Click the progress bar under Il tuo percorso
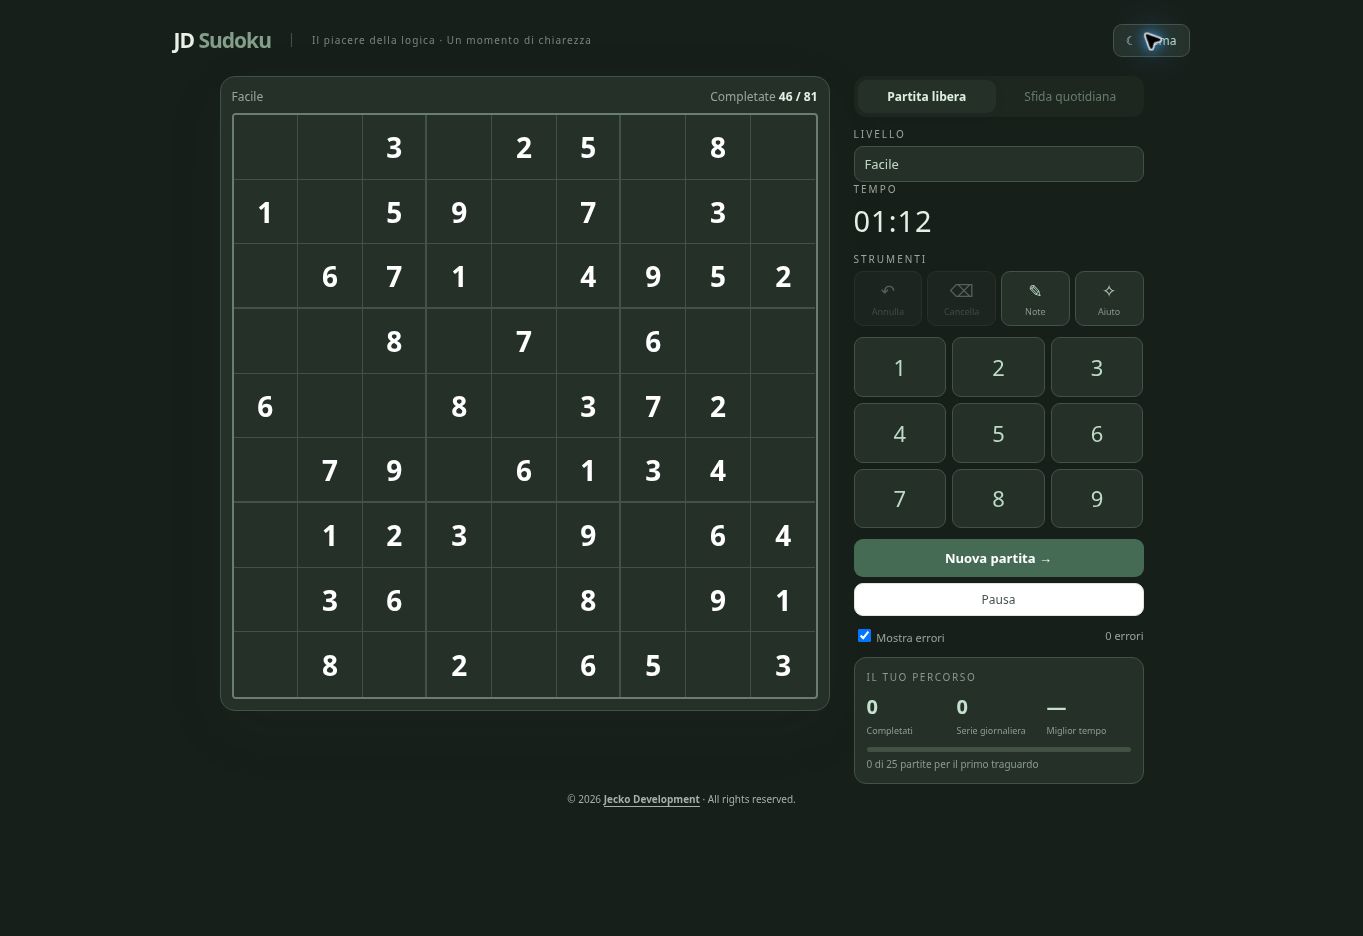The image size is (1363, 936). pyautogui.click(x=998, y=749)
